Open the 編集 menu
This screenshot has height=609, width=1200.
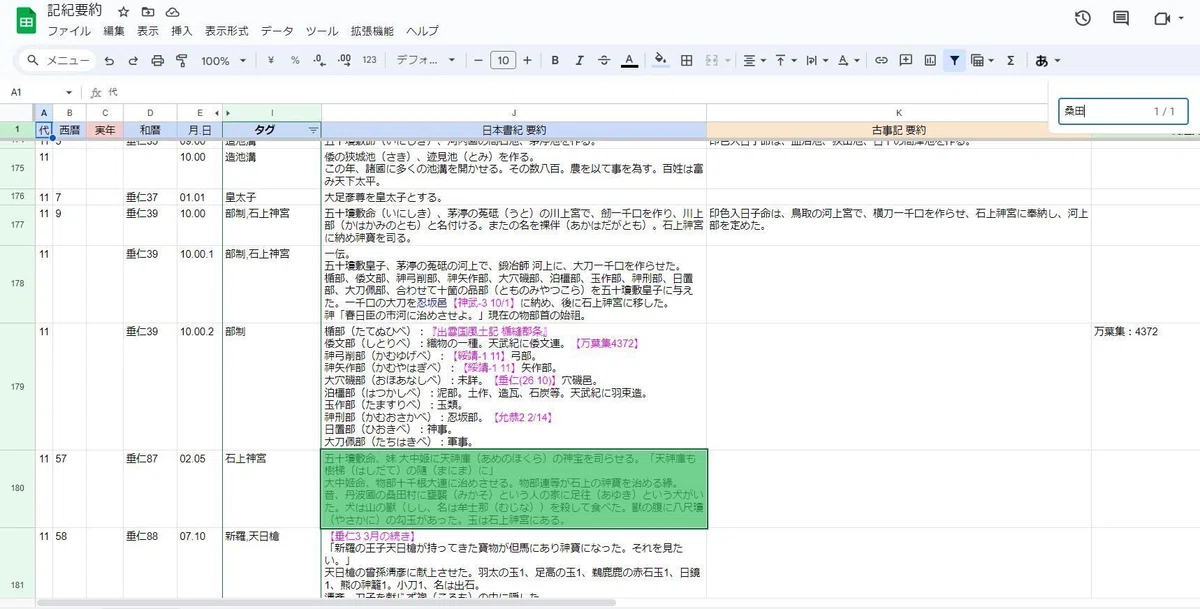pos(114,31)
